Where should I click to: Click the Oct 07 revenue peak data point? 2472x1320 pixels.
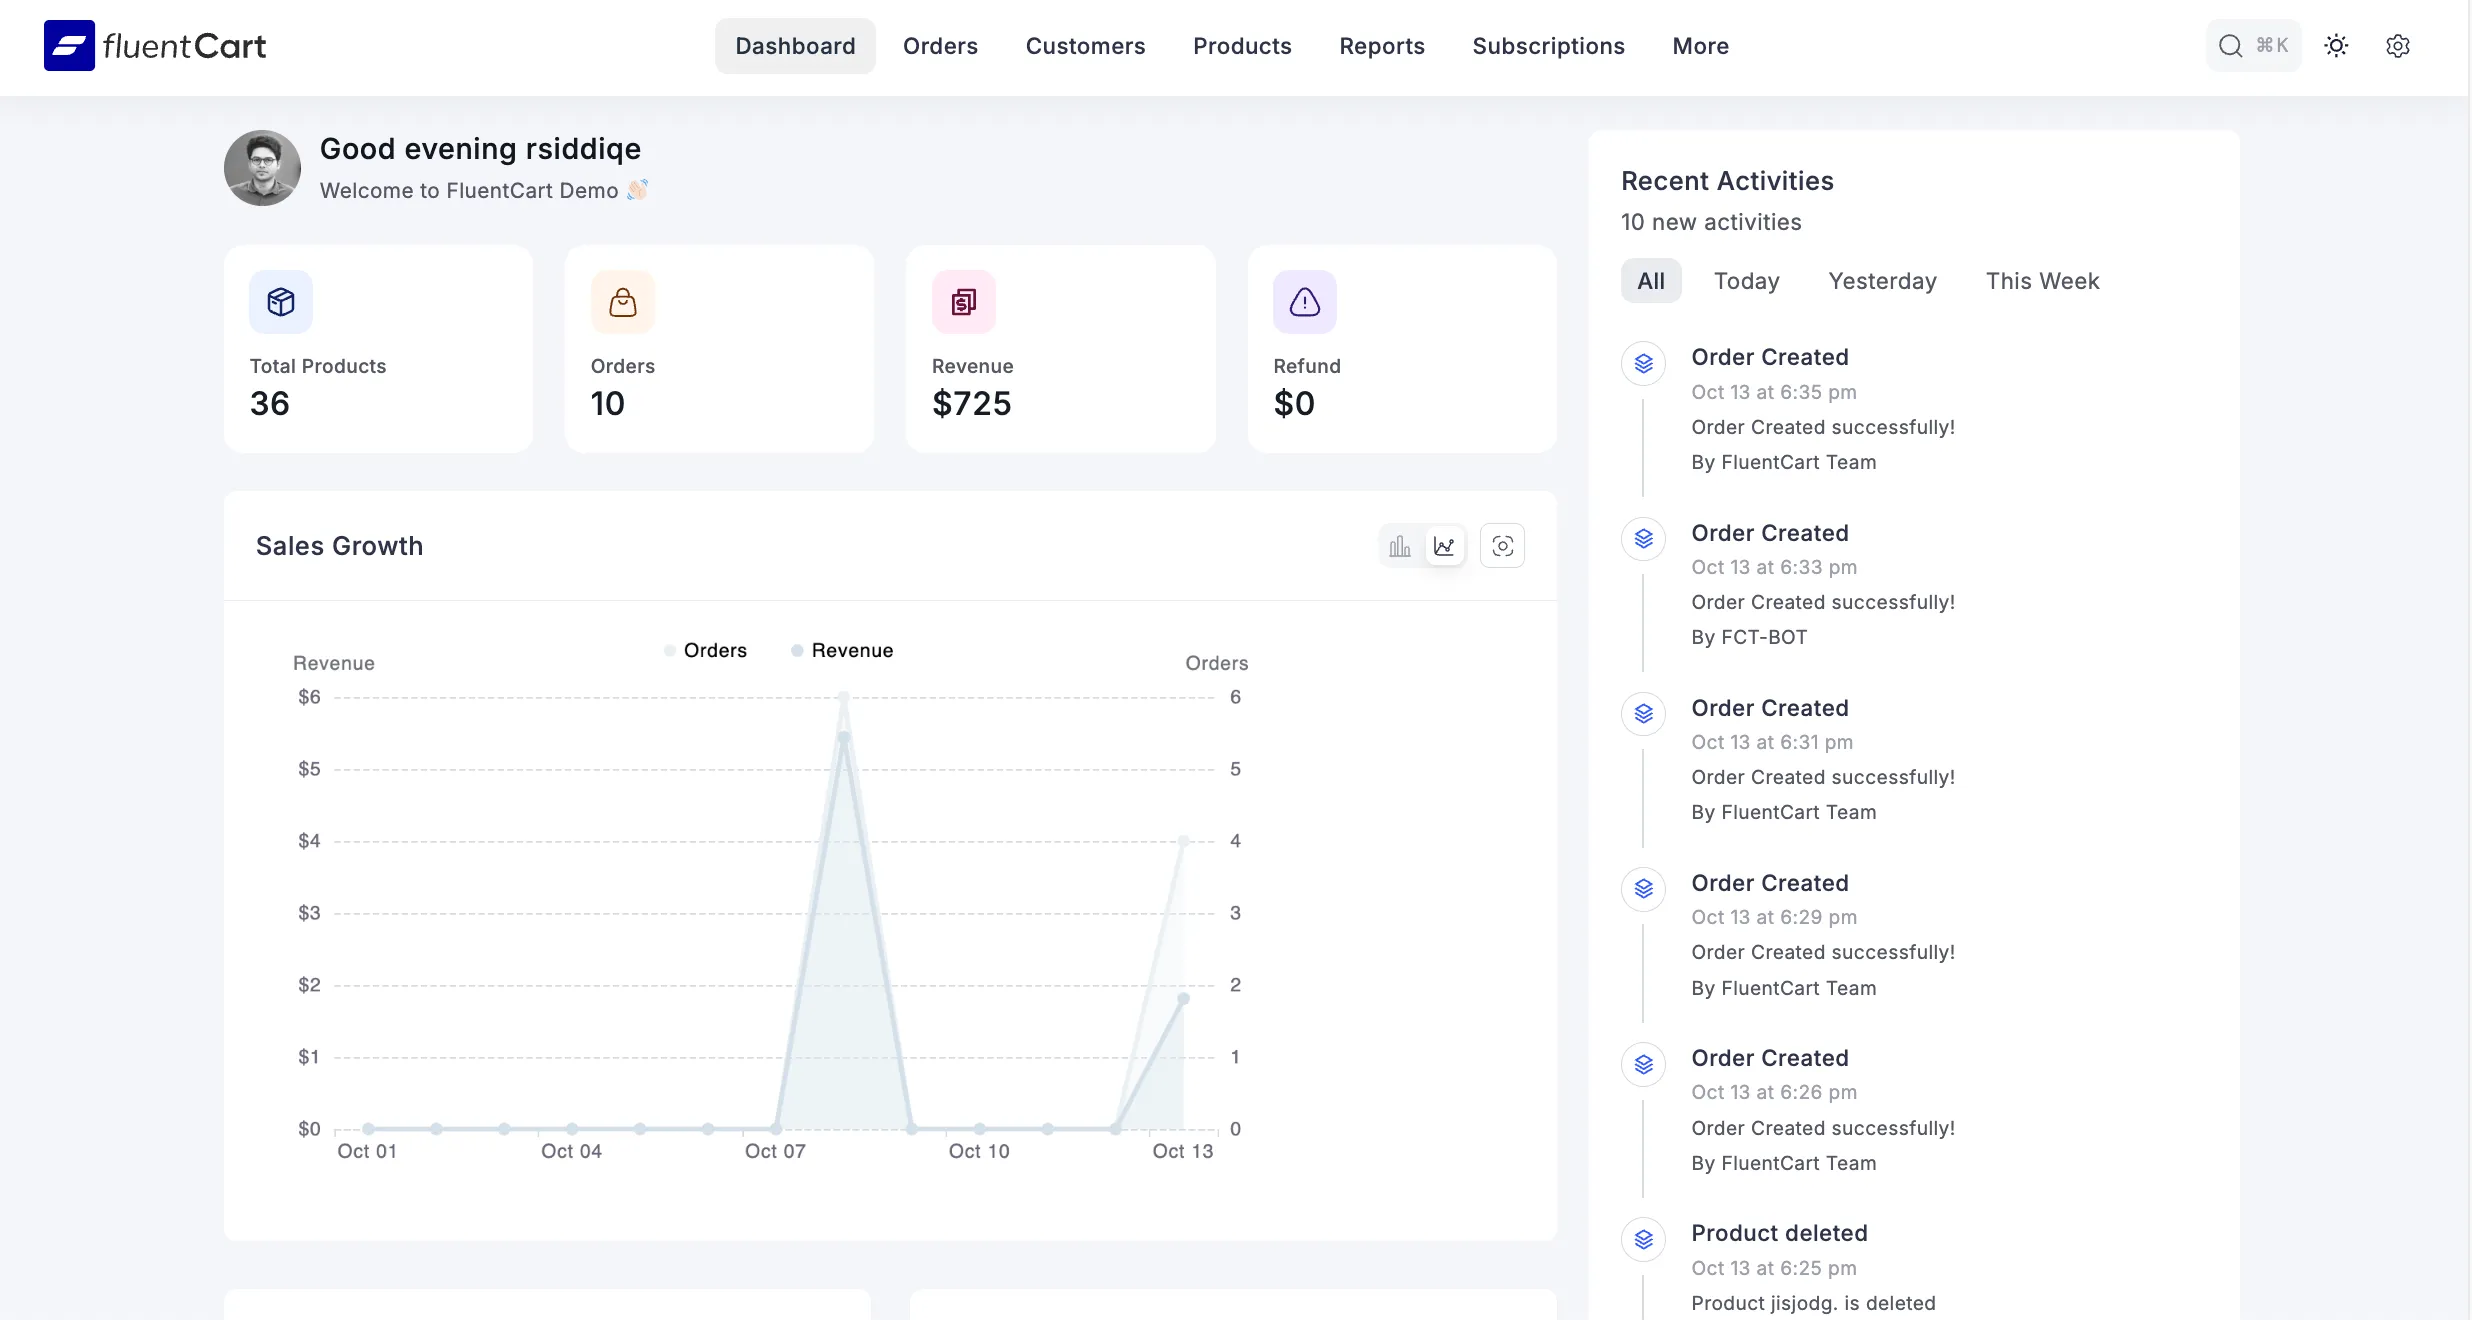844,737
